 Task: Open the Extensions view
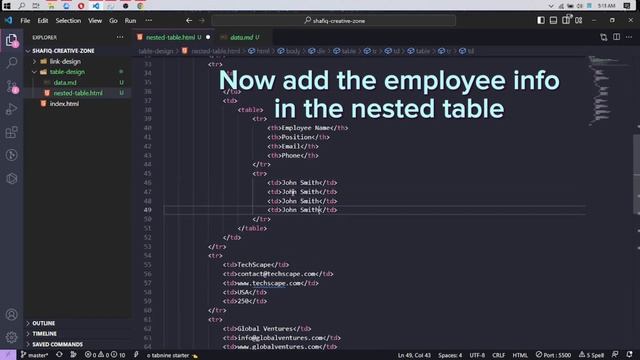[x=11, y=132]
